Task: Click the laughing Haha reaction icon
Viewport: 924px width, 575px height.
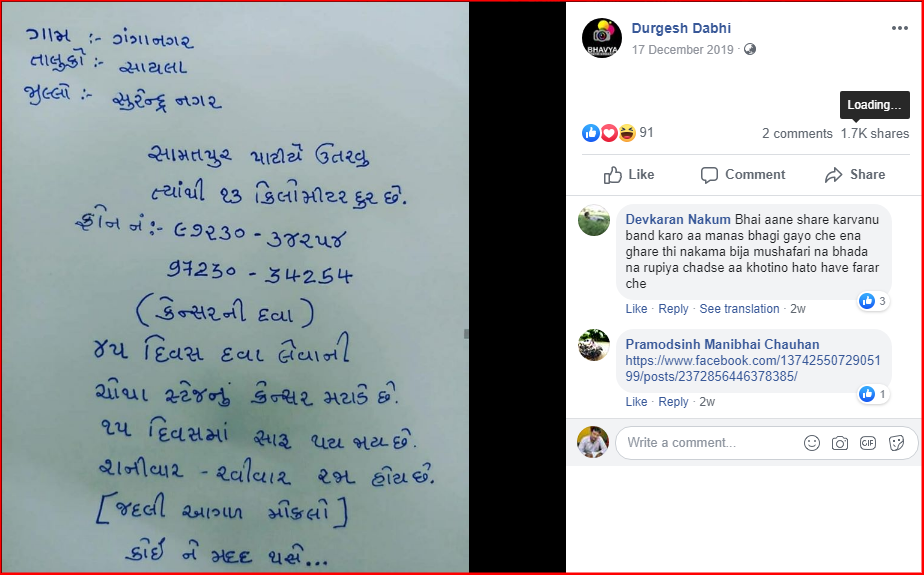Action: 627,133
